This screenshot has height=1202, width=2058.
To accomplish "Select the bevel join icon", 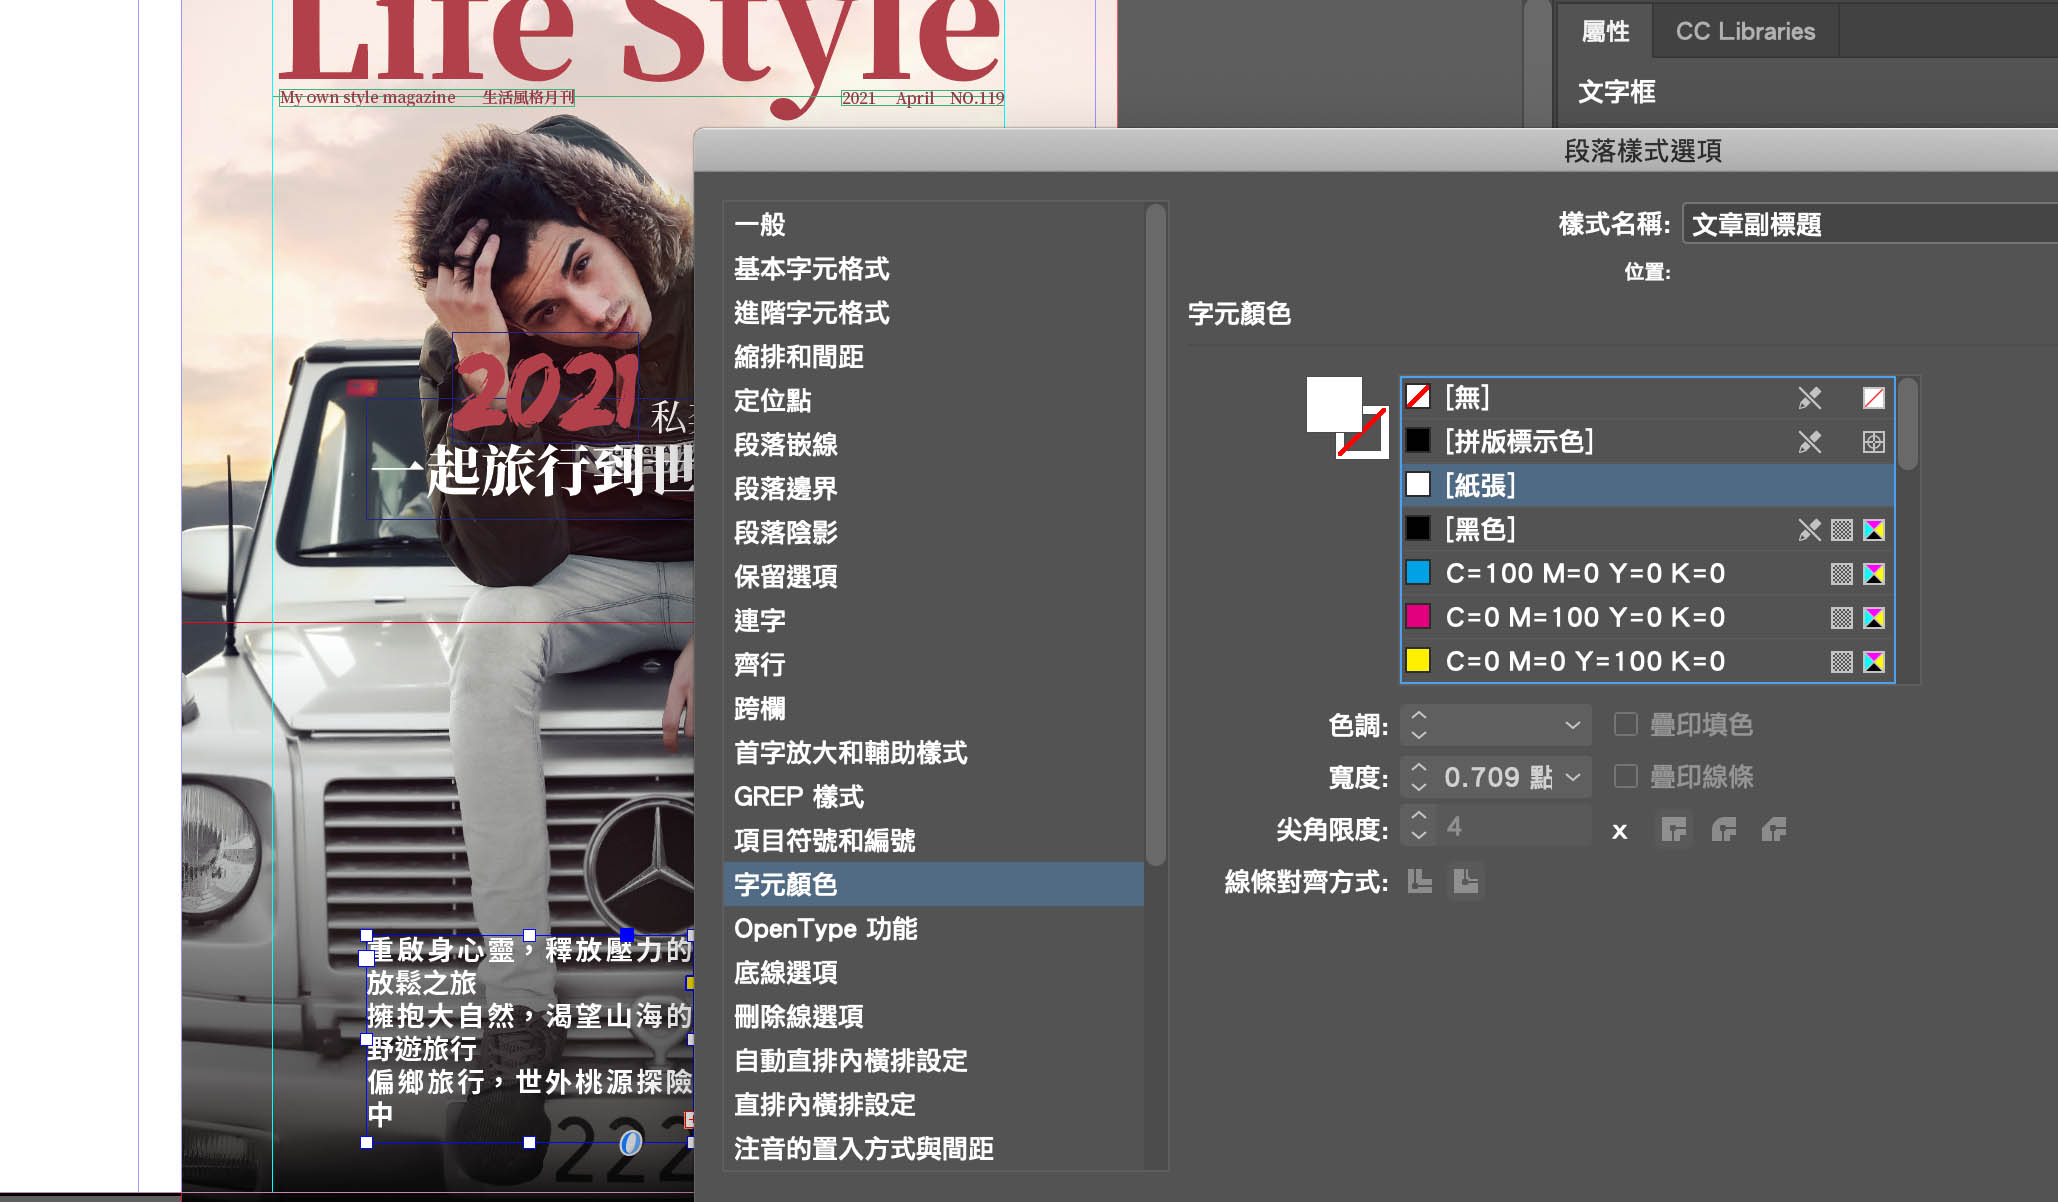I will (1773, 829).
